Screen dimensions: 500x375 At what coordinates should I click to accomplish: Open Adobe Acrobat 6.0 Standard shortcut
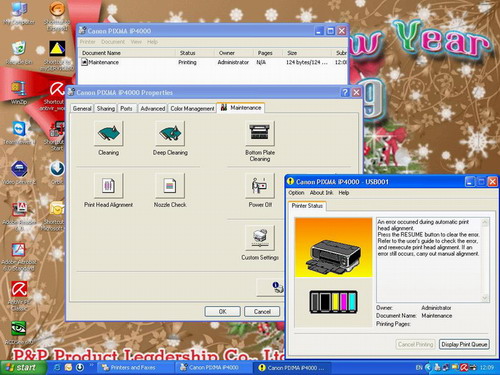(19, 257)
